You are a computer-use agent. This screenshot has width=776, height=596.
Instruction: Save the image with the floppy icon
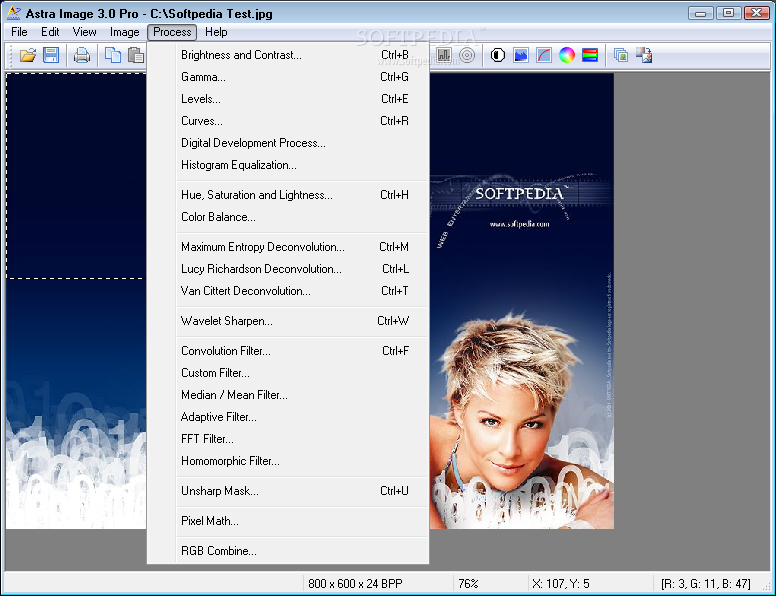pyautogui.click(x=51, y=55)
